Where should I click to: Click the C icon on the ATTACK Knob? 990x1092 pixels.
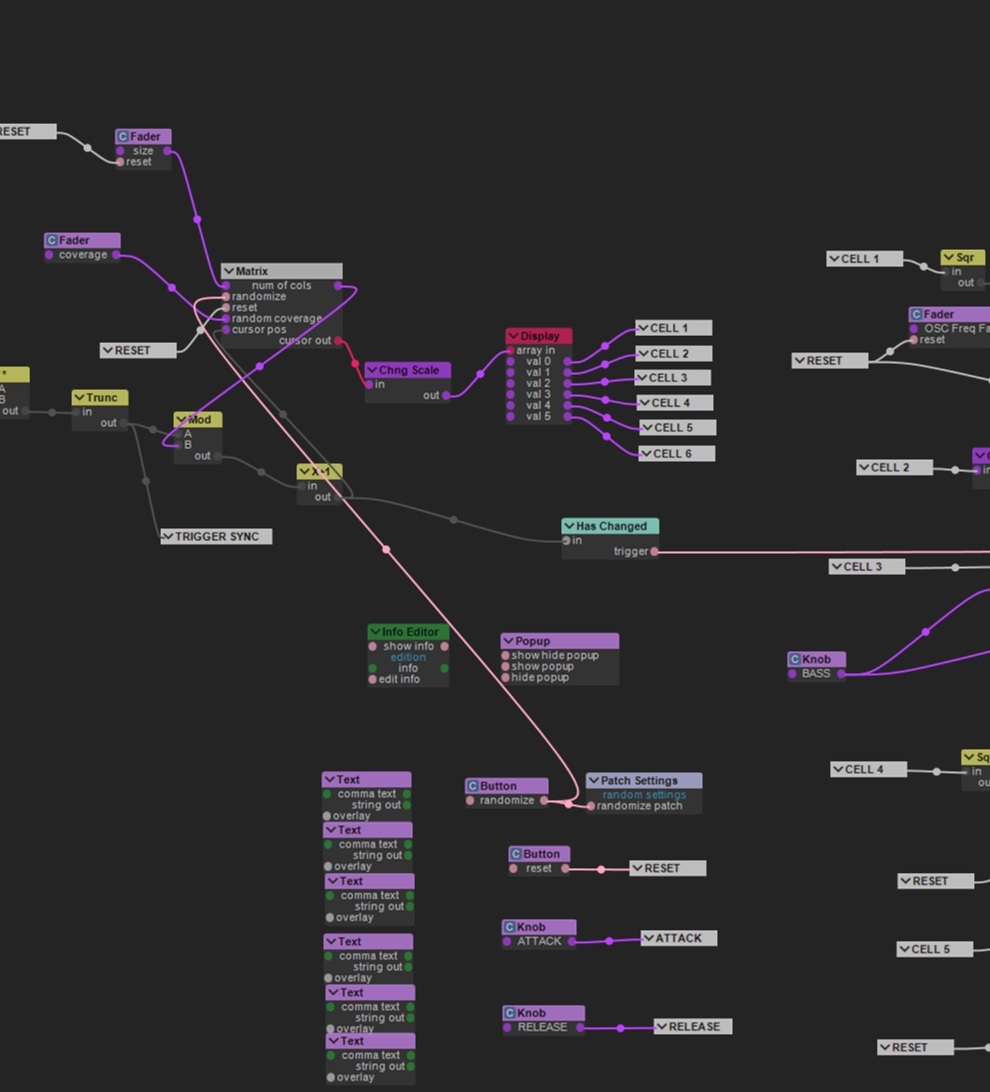[x=509, y=928]
